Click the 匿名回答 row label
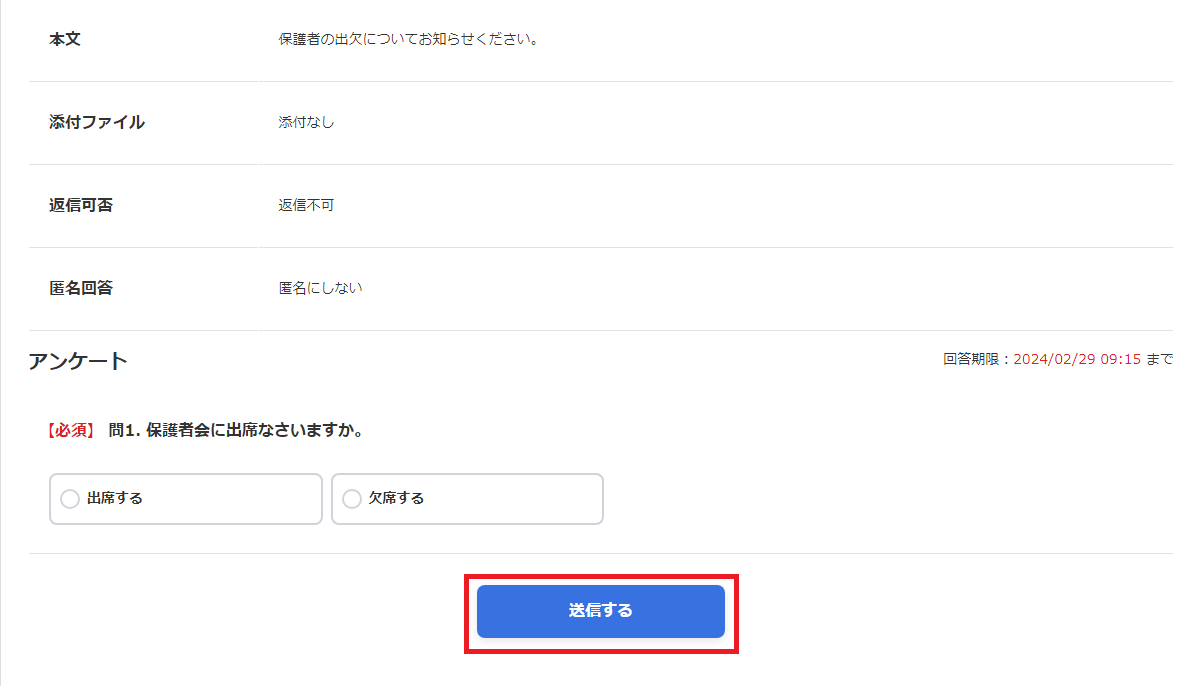The image size is (1200, 686). pyautogui.click(x=81, y=288)
